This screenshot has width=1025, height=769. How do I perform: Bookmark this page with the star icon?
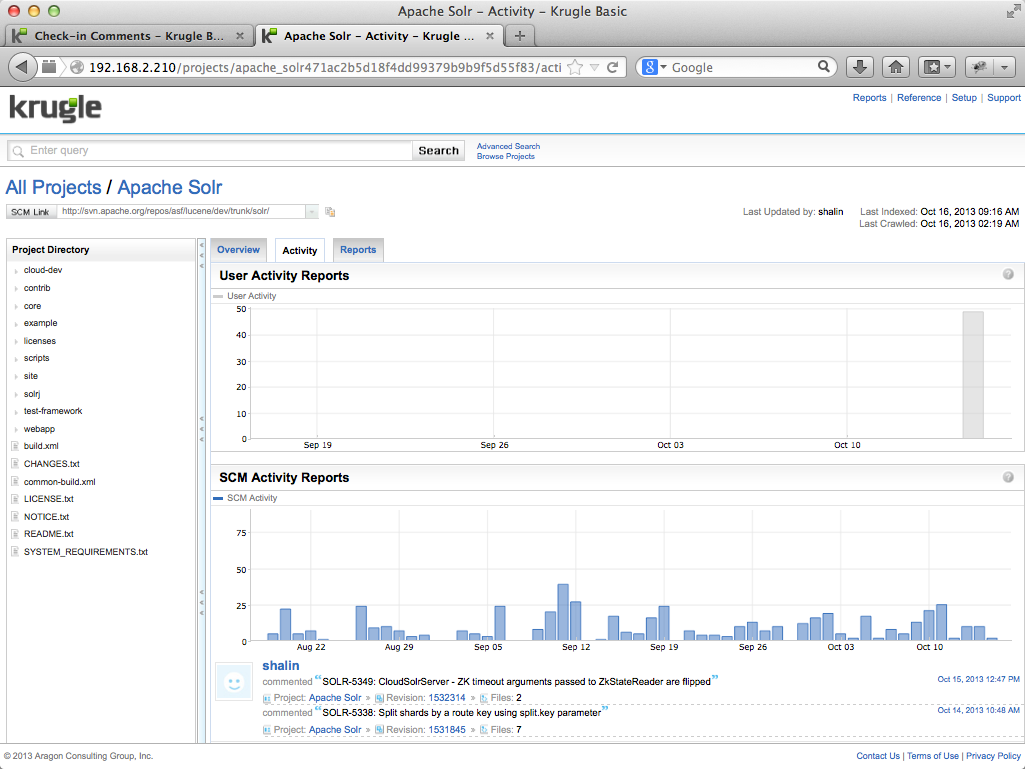[575, 67]
